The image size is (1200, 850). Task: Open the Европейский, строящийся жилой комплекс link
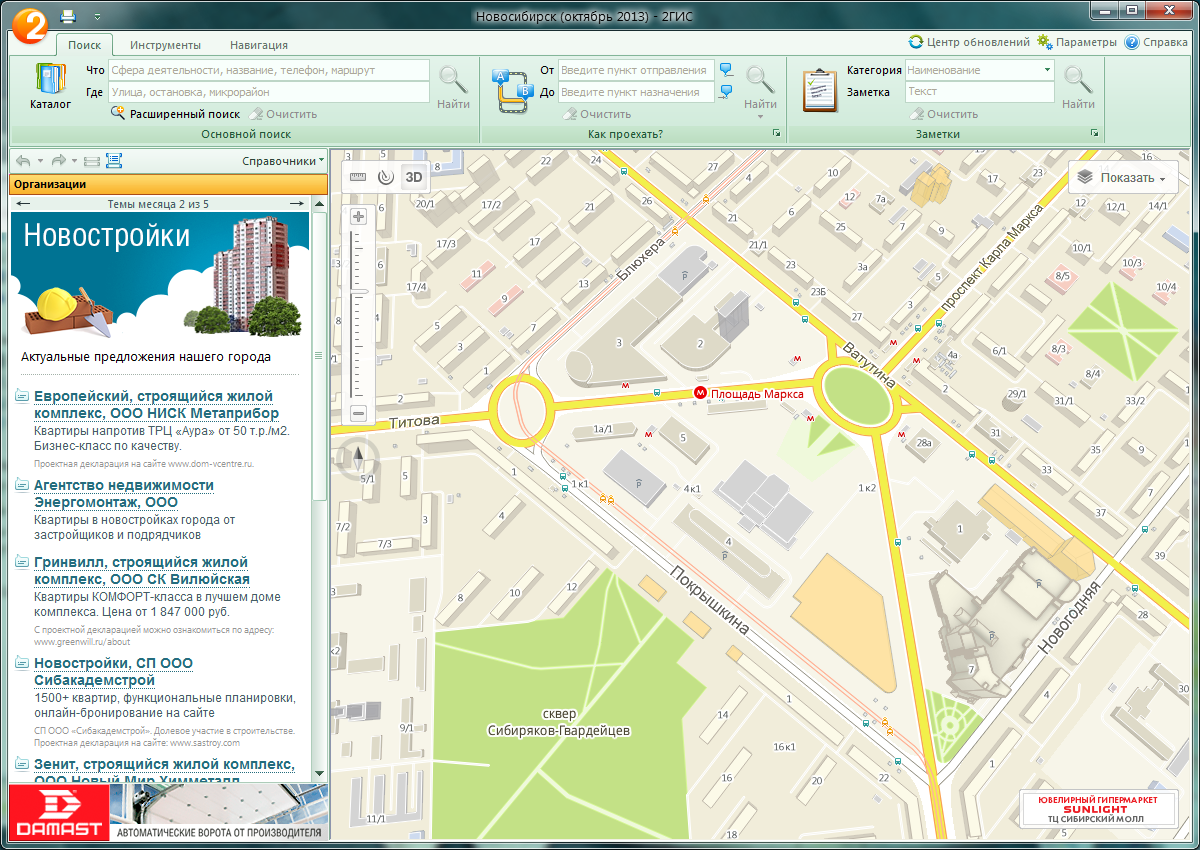coord(156,404)
